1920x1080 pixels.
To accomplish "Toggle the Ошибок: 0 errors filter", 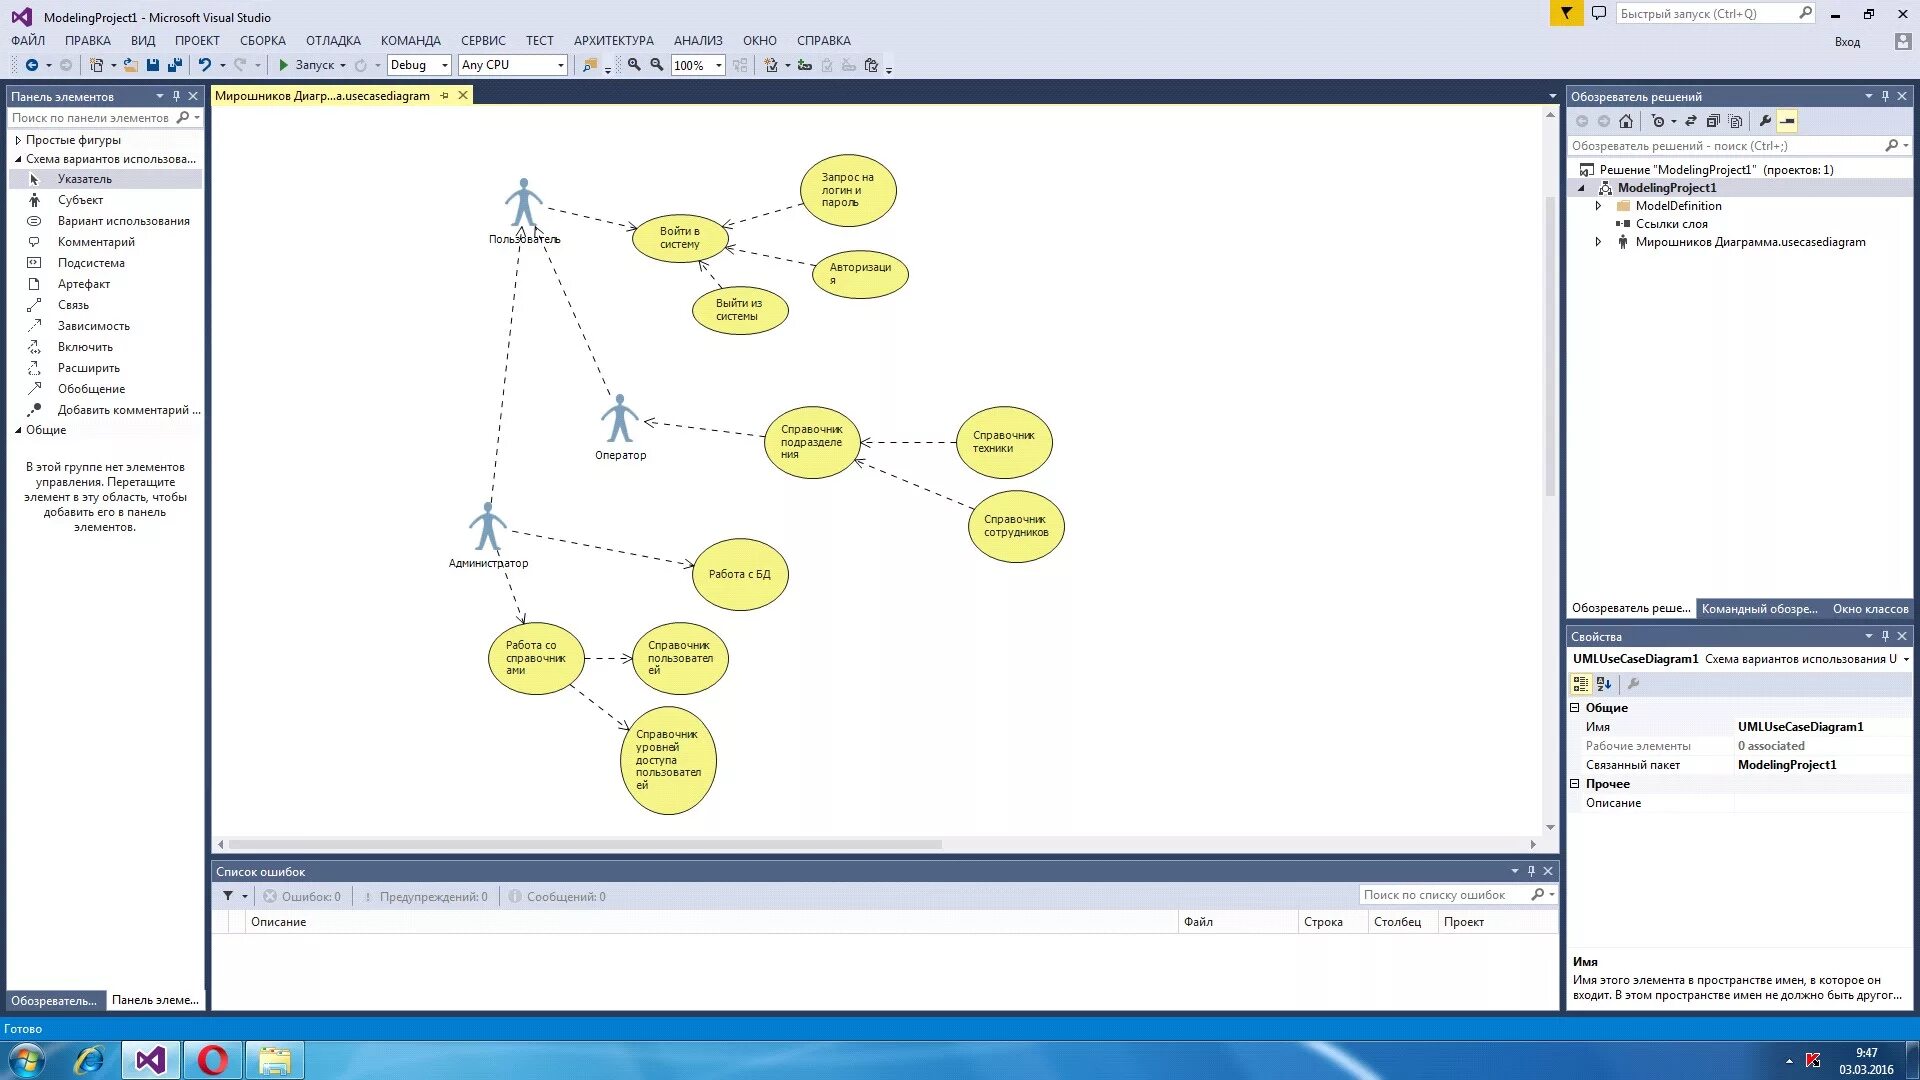I will tap(302, 896).
